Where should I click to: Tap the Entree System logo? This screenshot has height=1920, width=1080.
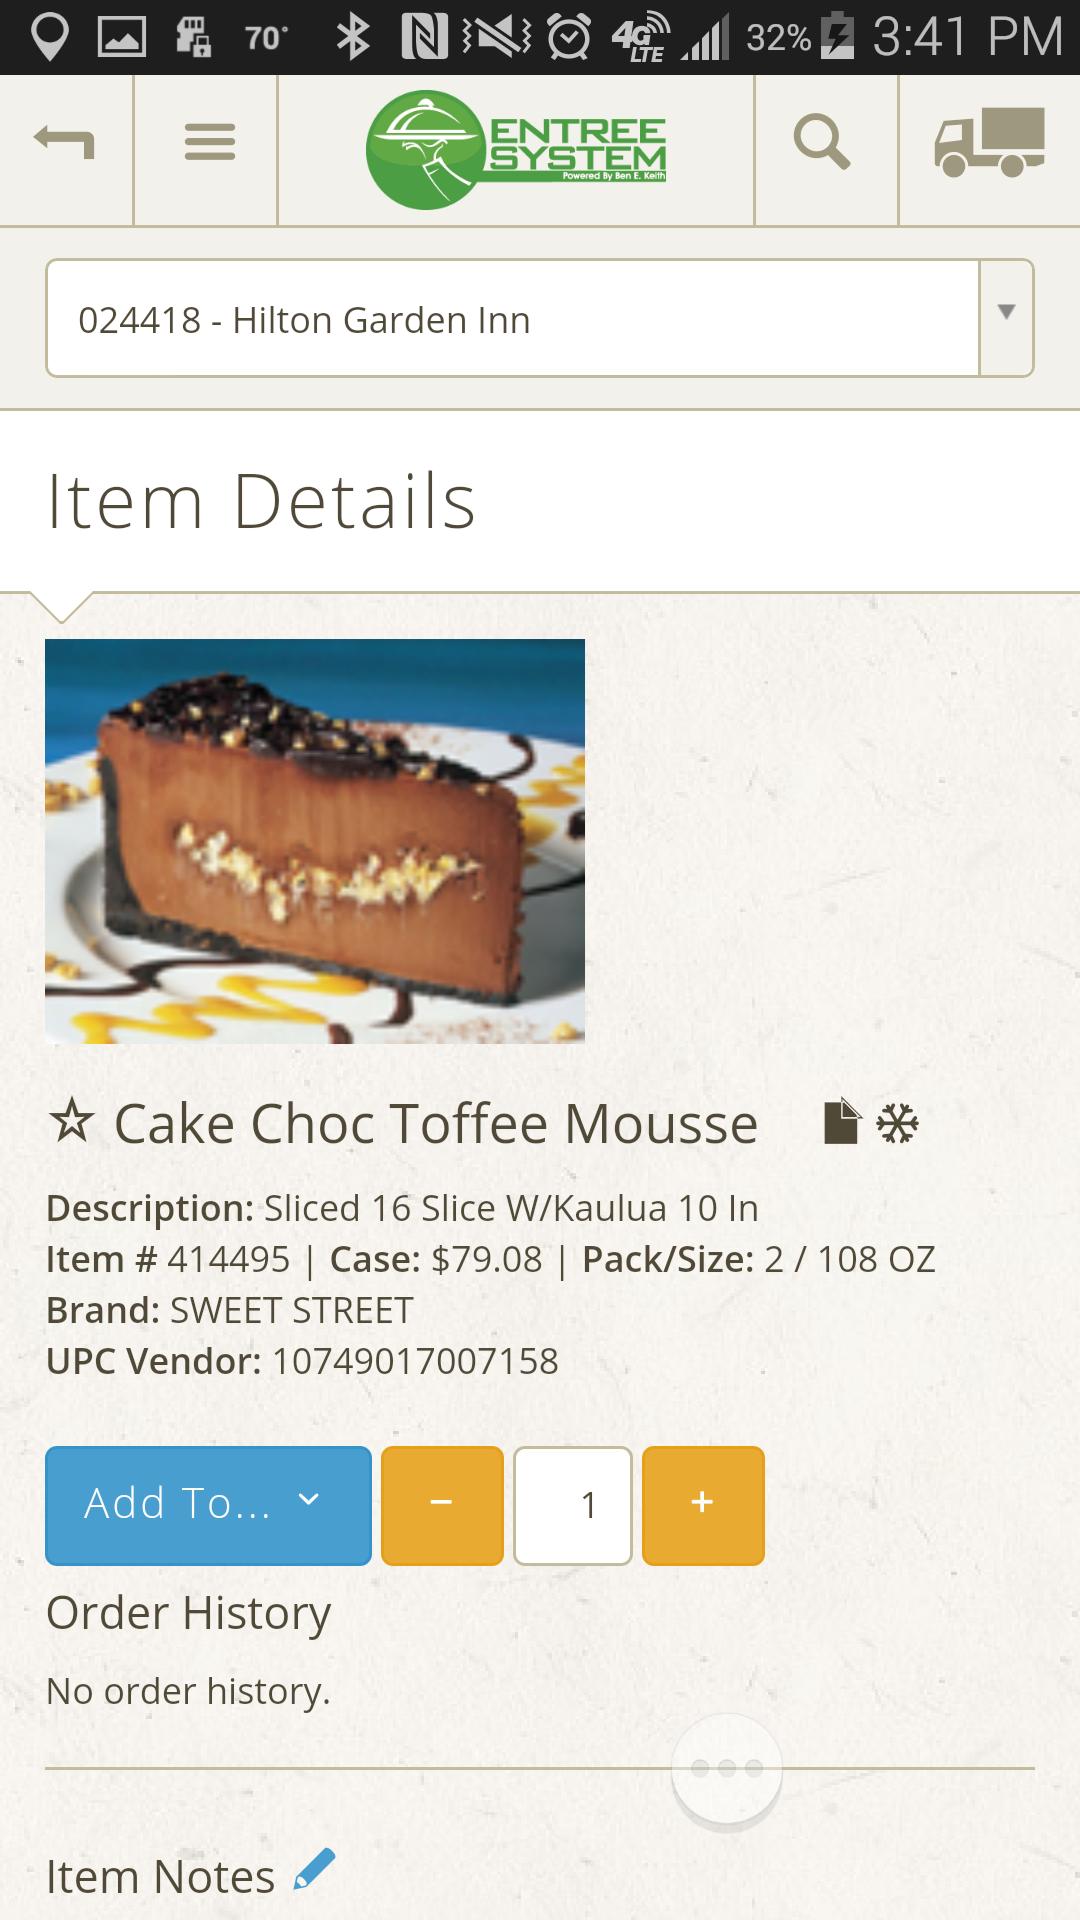pos(516,150)
